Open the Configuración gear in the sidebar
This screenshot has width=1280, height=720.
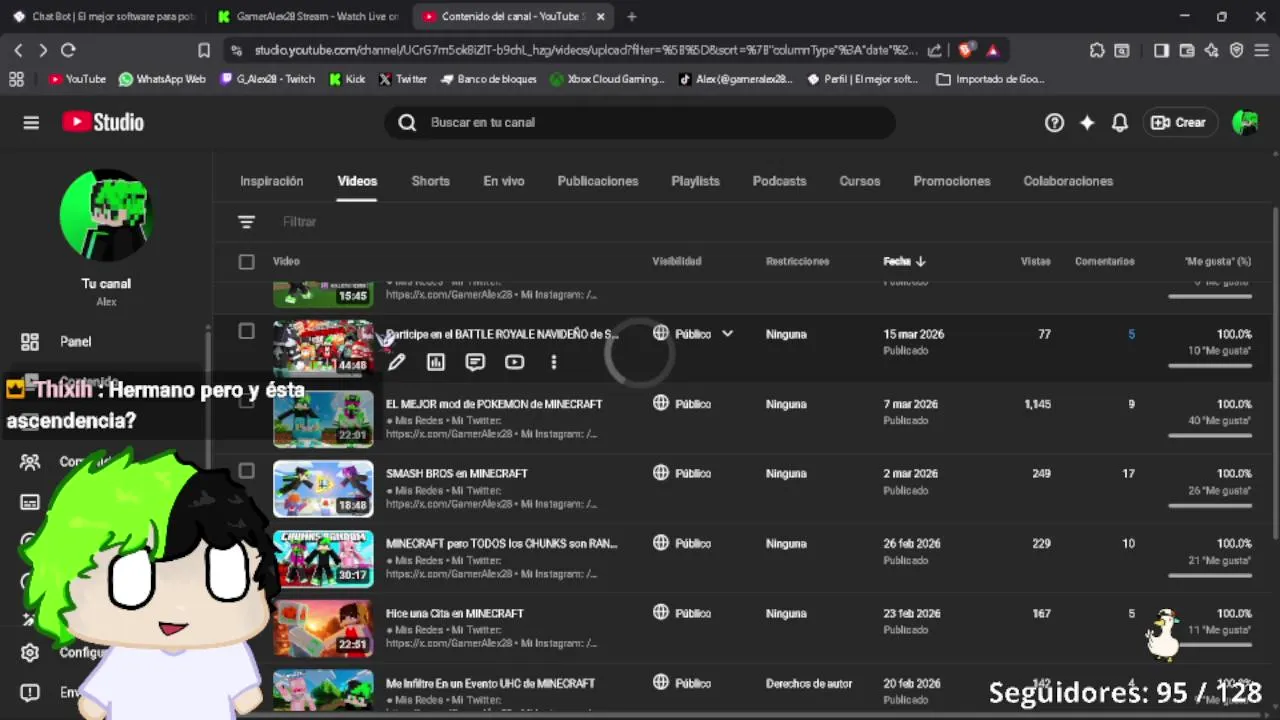pos(30,652)
